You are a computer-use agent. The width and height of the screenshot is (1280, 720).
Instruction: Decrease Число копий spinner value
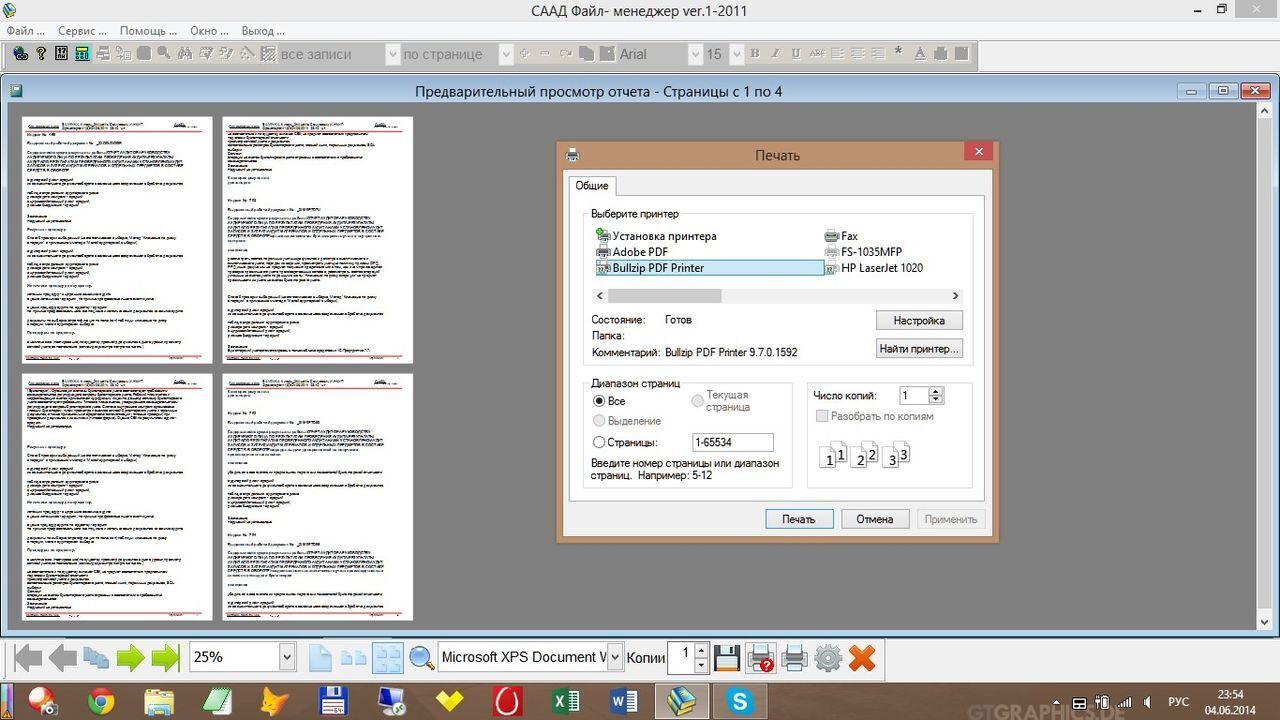[x=936, y=400]
